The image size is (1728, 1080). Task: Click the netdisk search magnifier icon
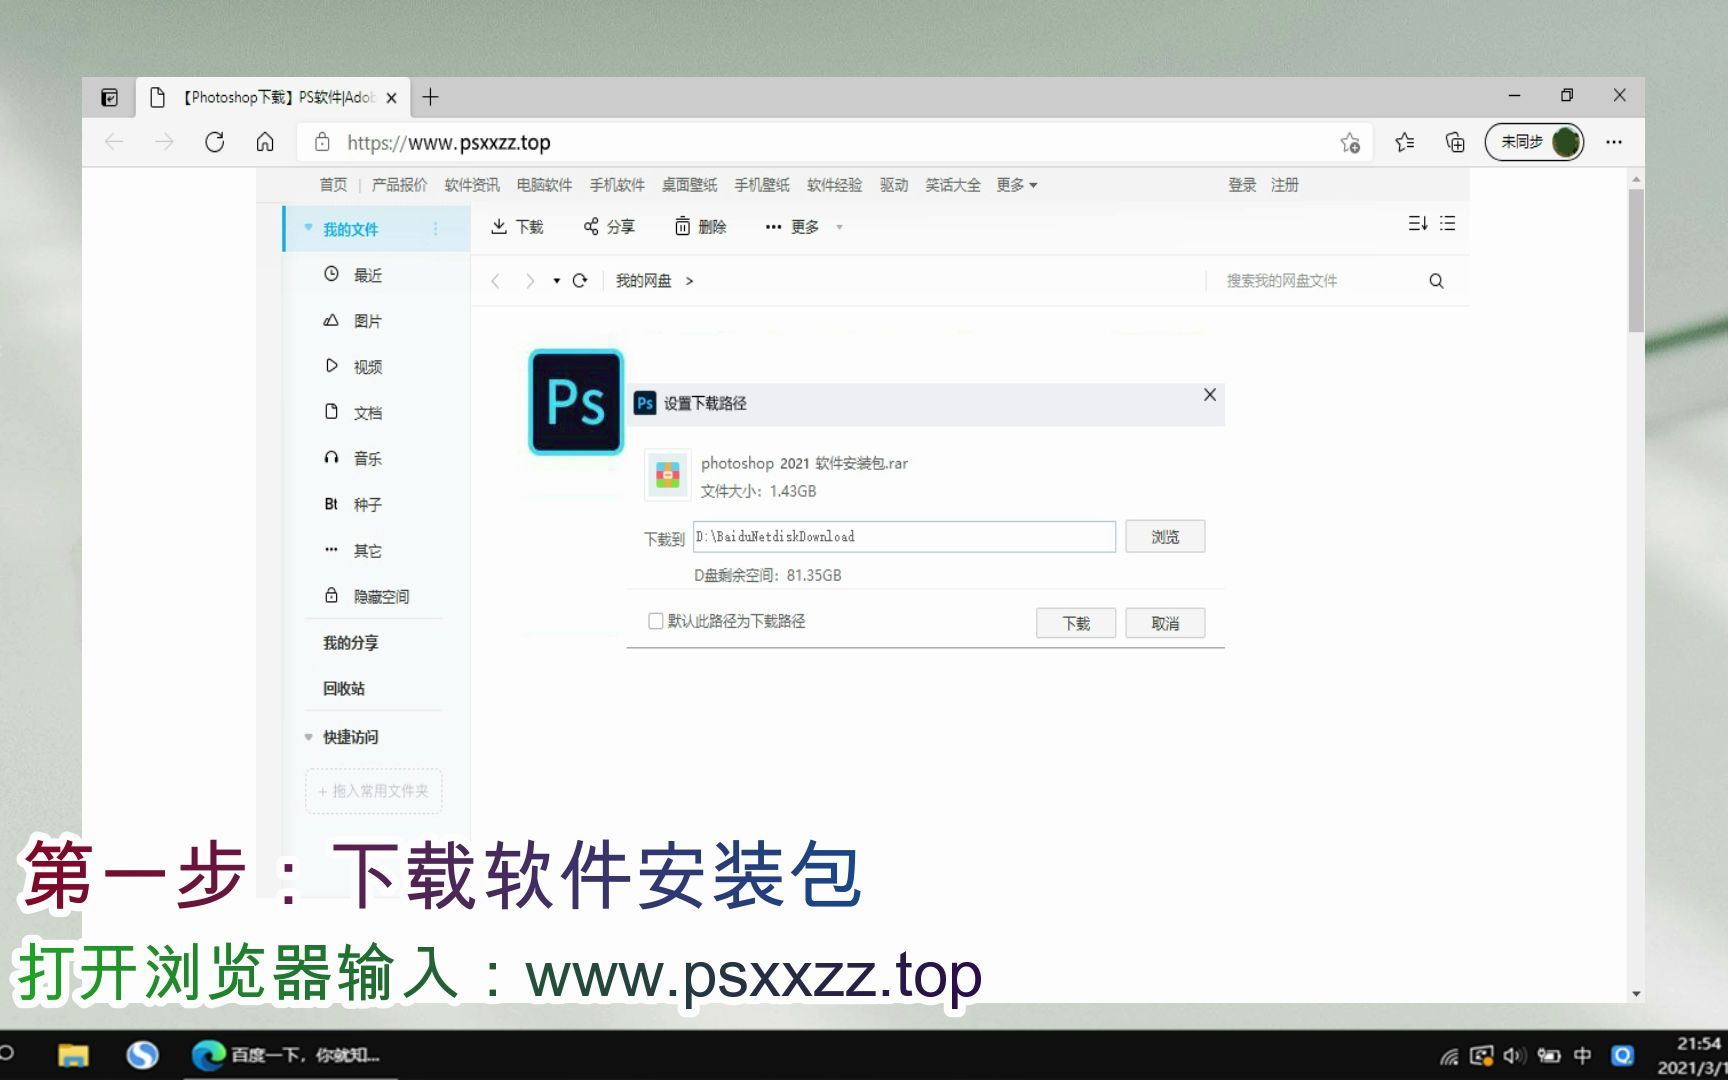click(1436, 281)
